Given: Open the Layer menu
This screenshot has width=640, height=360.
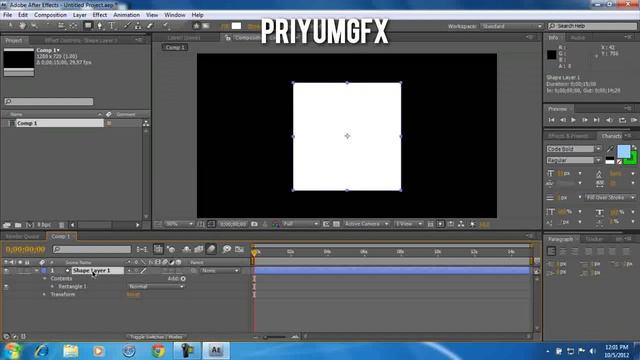Looking at the screenshot, I should click(80, 15).
